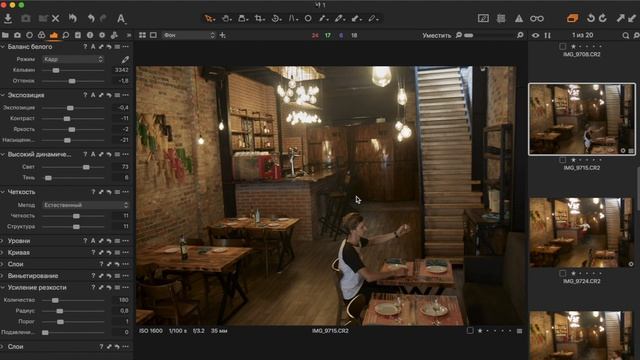The width and height of the screenshot is (640, 360).
Task: Collapse the Высокий динамический panel
Action: (3, 154)
